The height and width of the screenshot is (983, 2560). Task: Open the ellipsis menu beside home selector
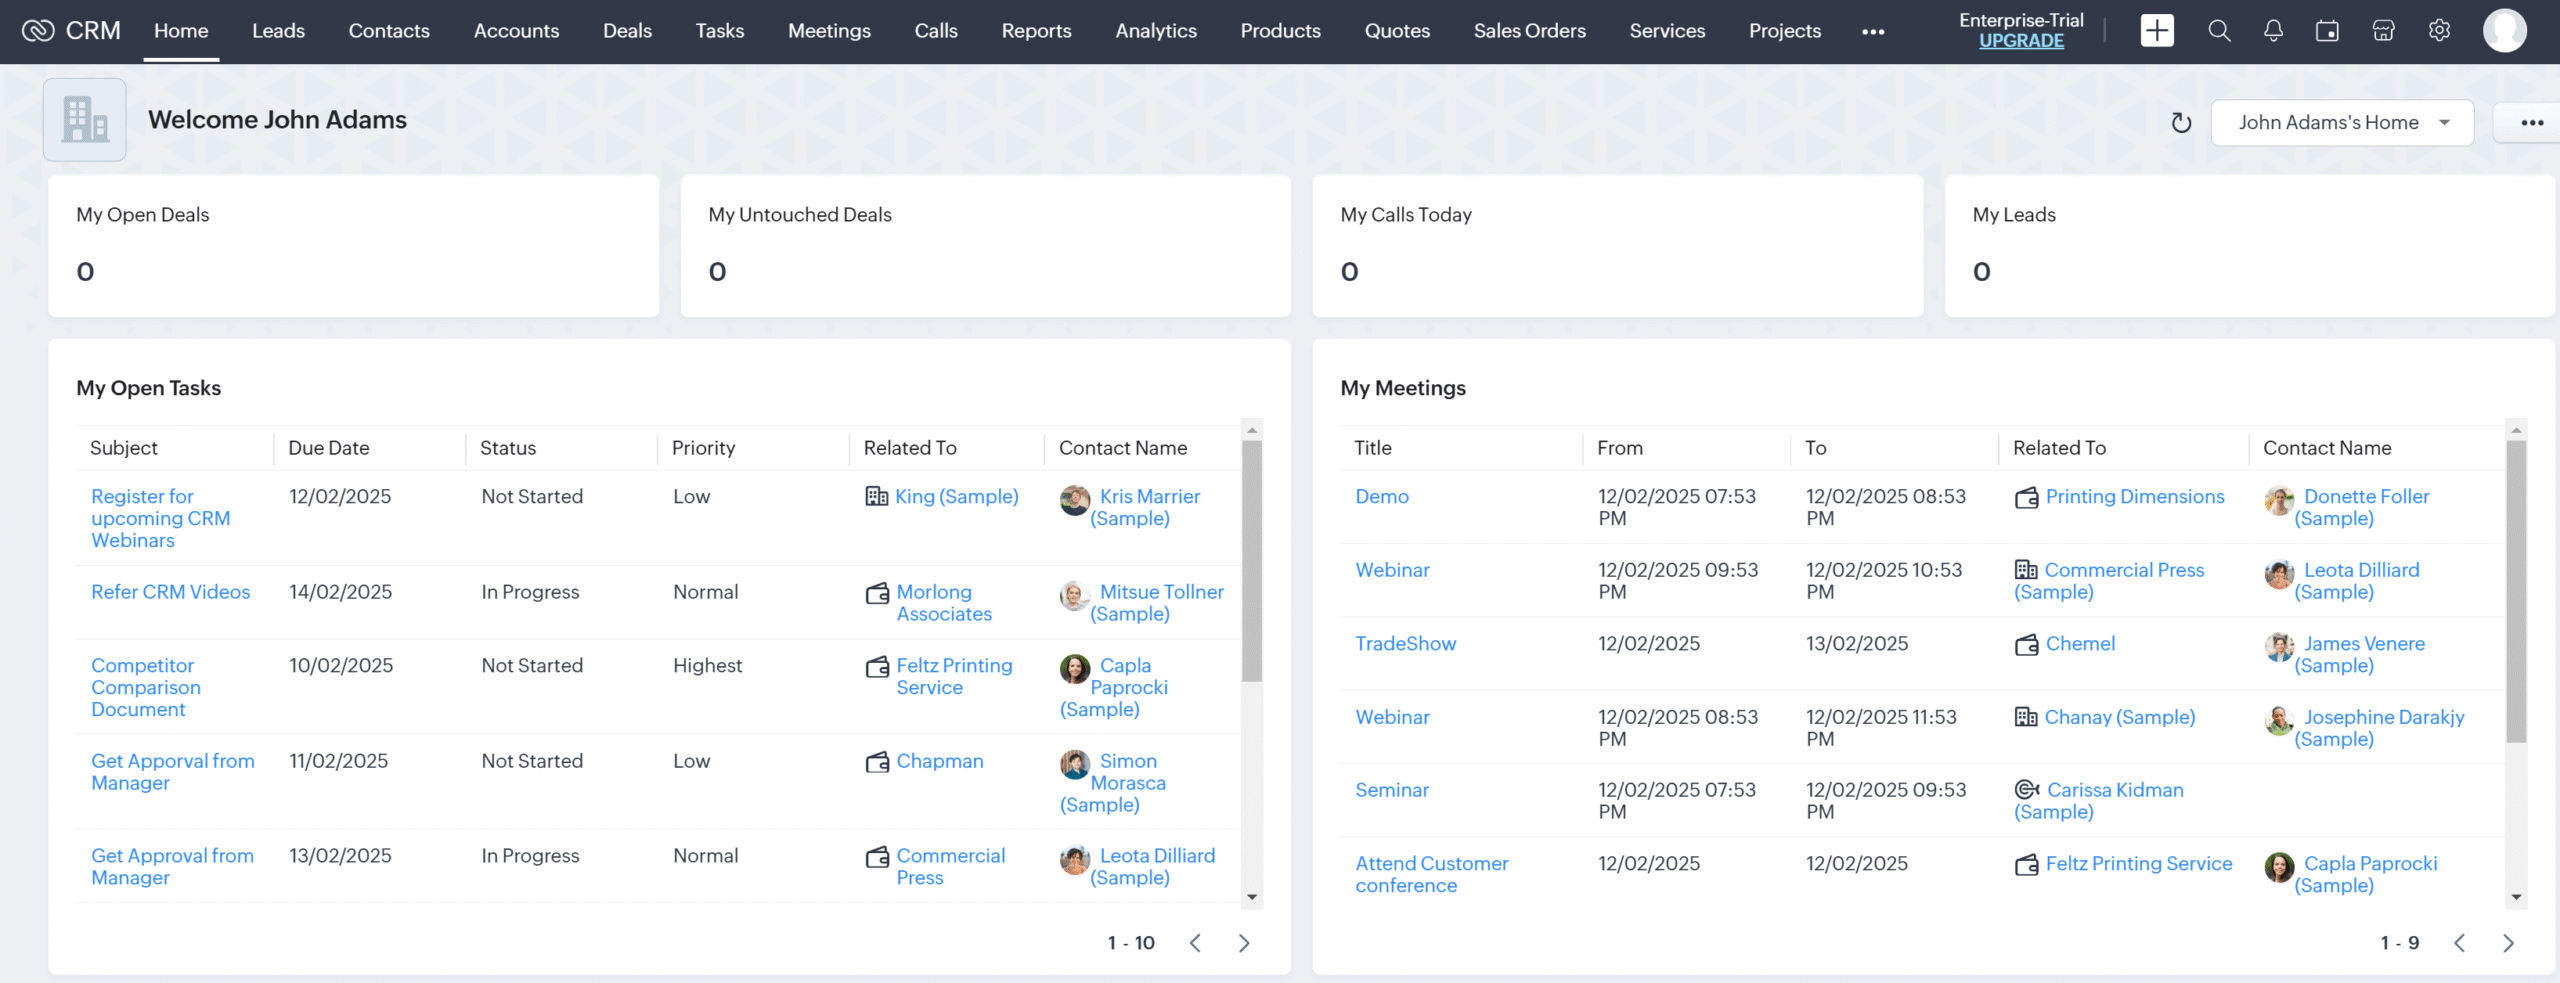click(x=2533, y=122)
